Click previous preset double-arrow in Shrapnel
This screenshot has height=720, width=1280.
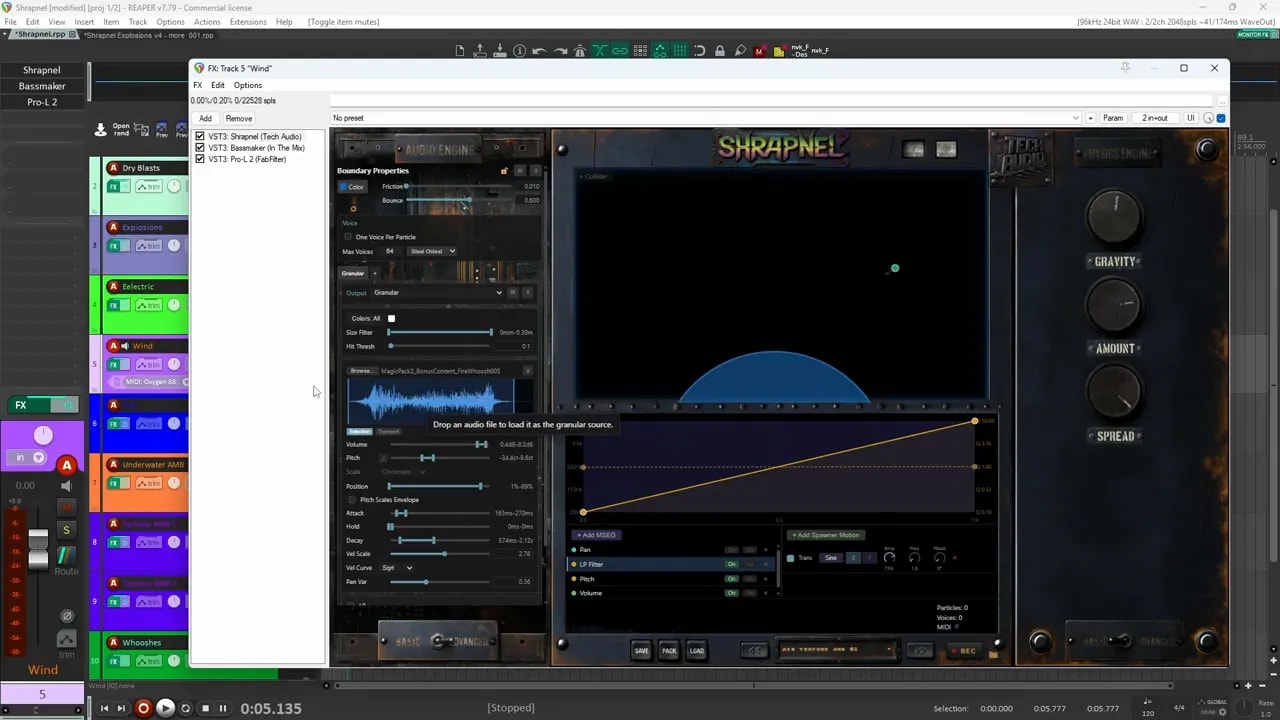755,650
